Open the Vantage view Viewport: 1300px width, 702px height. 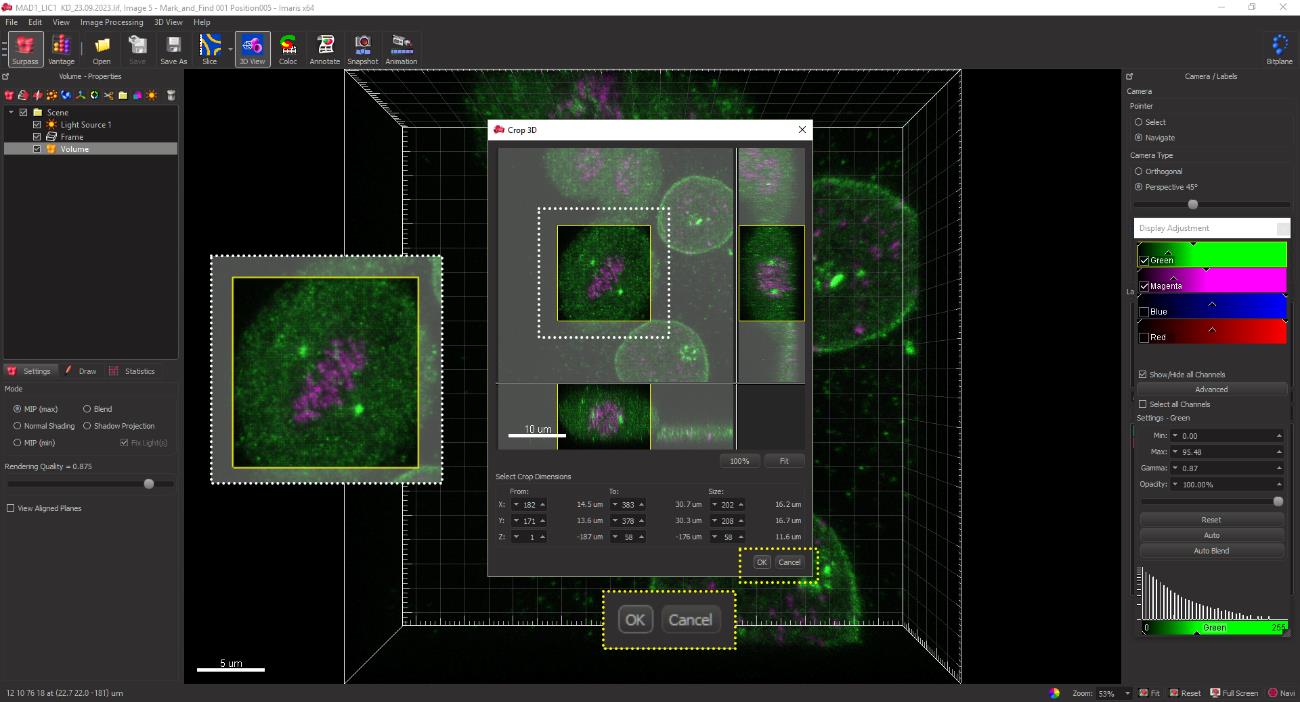61,48
